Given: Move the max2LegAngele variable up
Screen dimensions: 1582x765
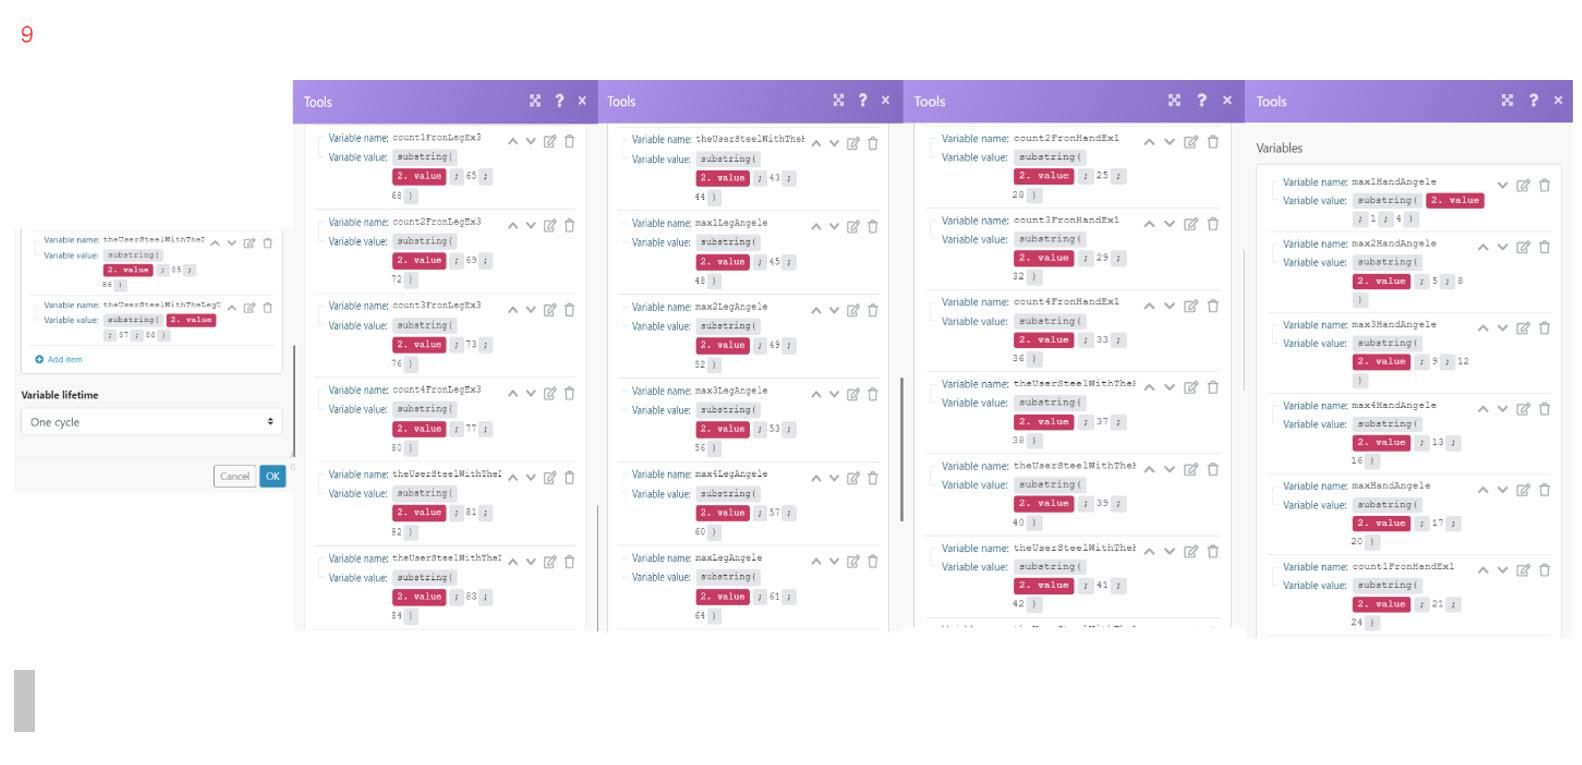Looking at the screenshot, I should coord(816,311).
